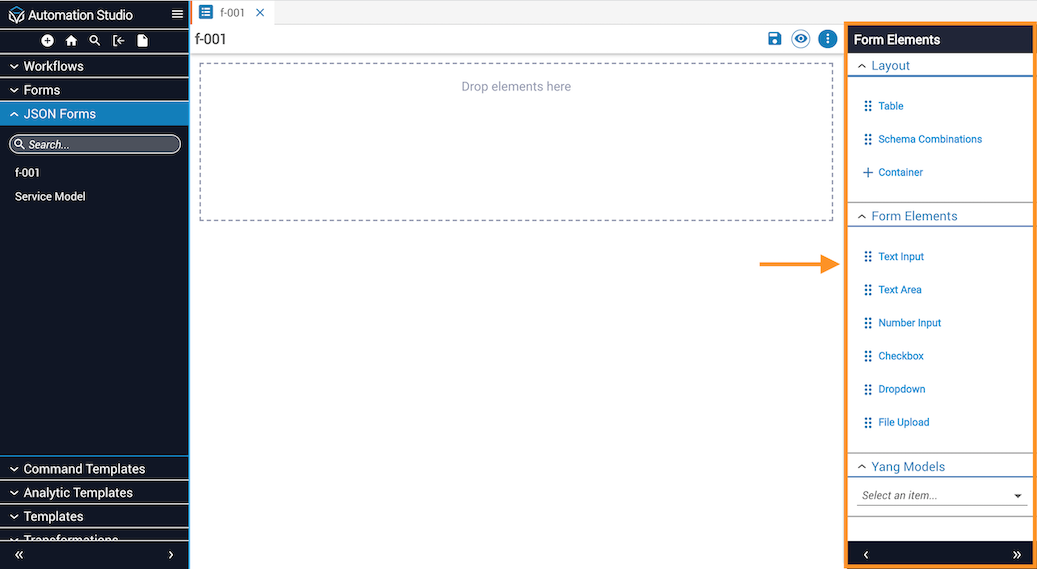Grab the Schema Combinations drag handle

coord(868,139)
